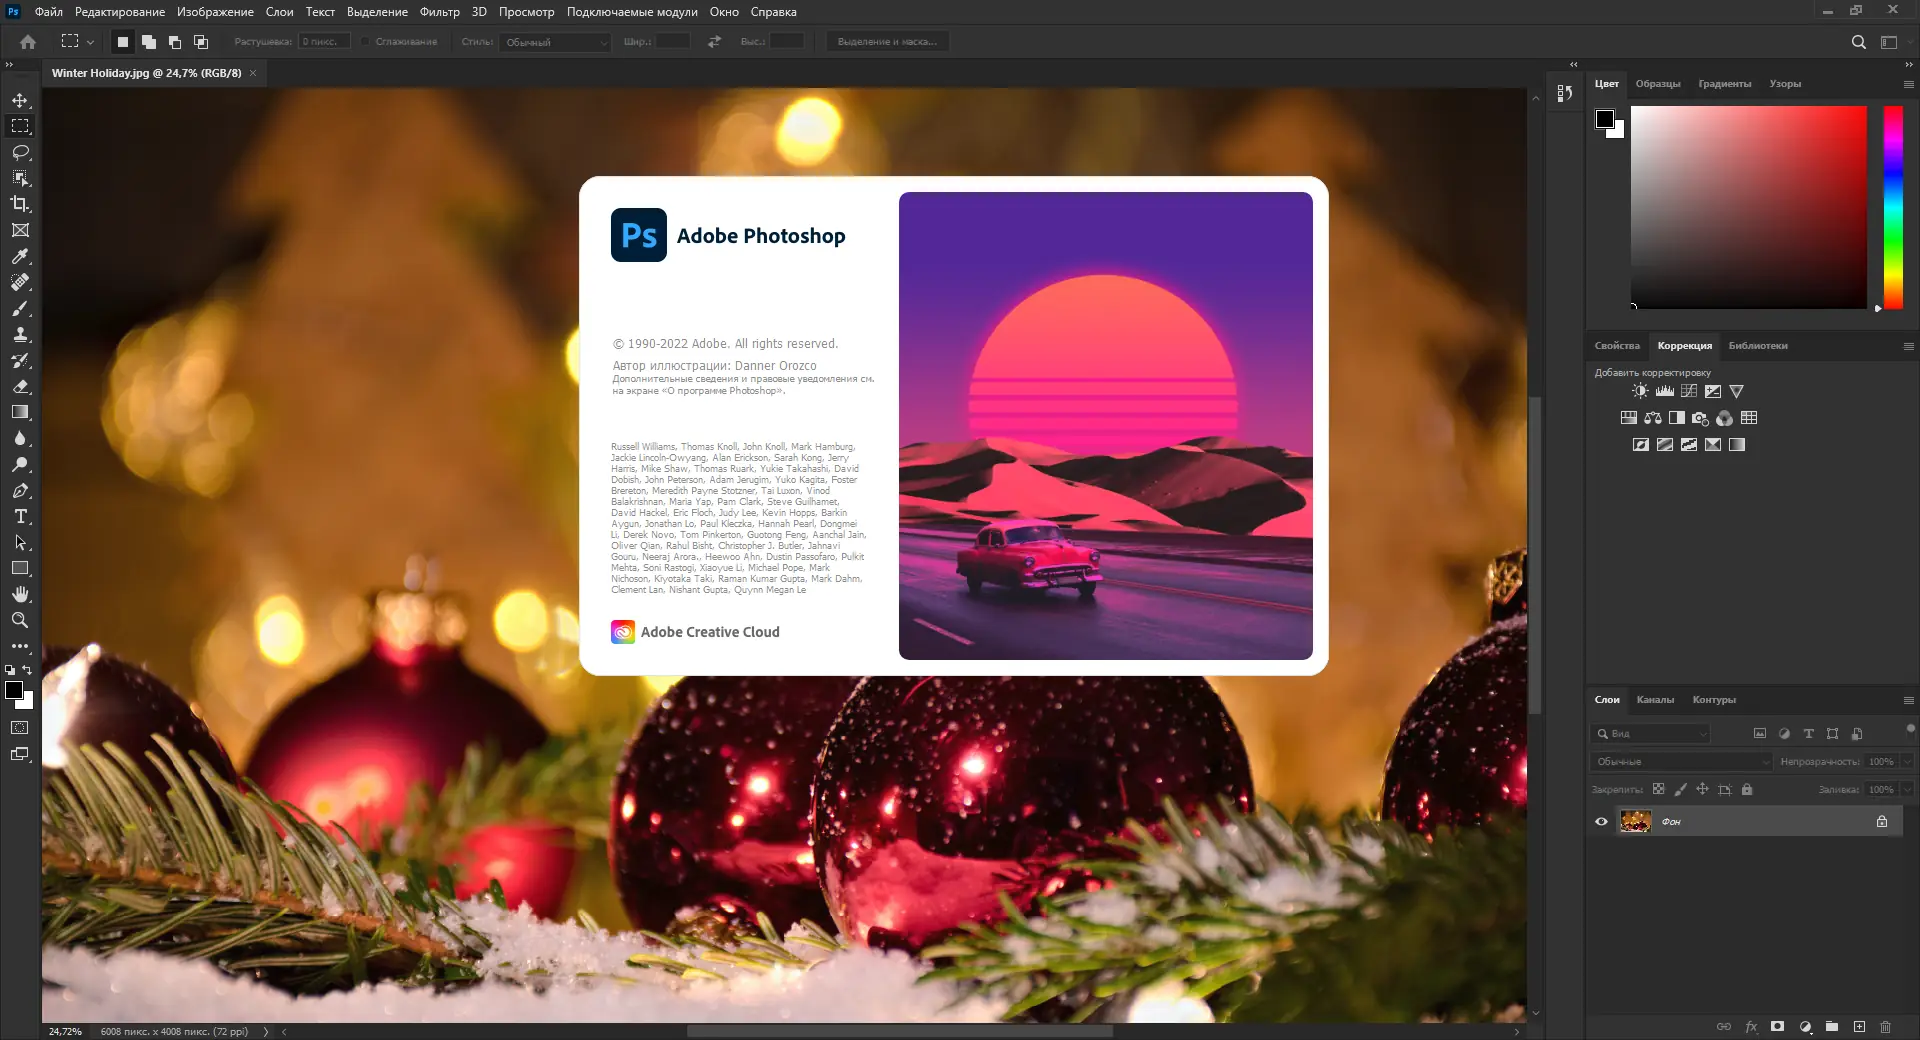Select the Spot Healing Brush tool
Image resolution: width=1920 pixels, height=1040 pixels.
point(20,282)
